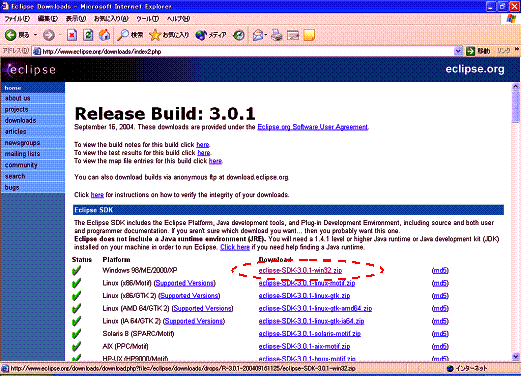Select downloads in the sidebar
The image size is (523, 377).
(33, 120)
